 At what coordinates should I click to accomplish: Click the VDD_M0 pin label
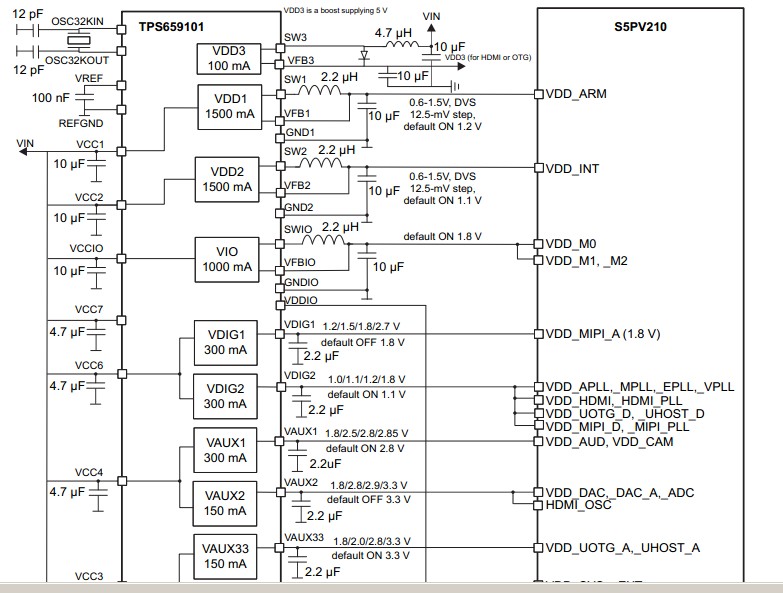pos(571,244)
